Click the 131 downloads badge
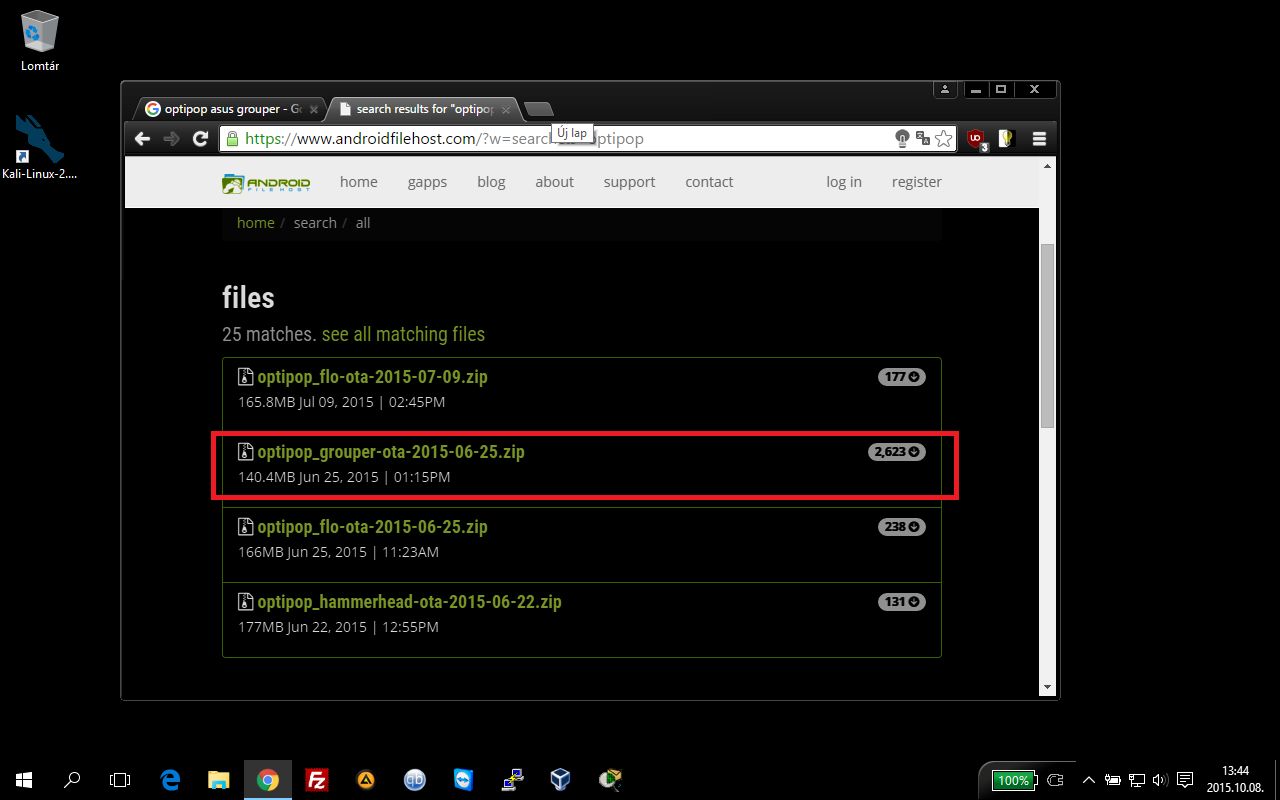Screen dimensions: 1280x800 [901, 602]
